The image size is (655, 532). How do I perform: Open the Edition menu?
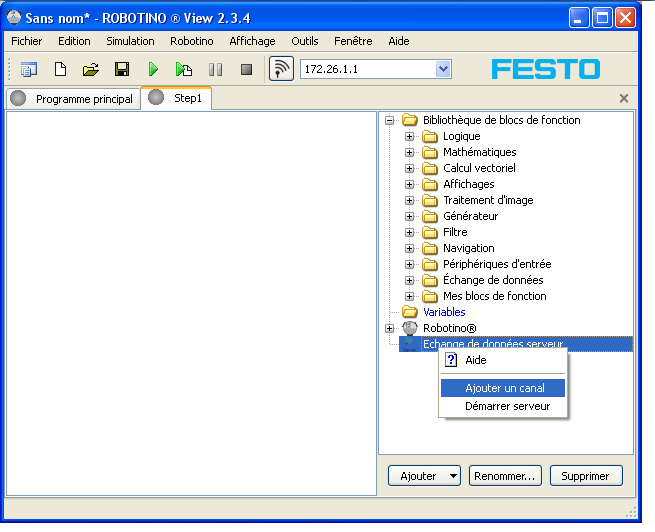(x=74, y=41)
